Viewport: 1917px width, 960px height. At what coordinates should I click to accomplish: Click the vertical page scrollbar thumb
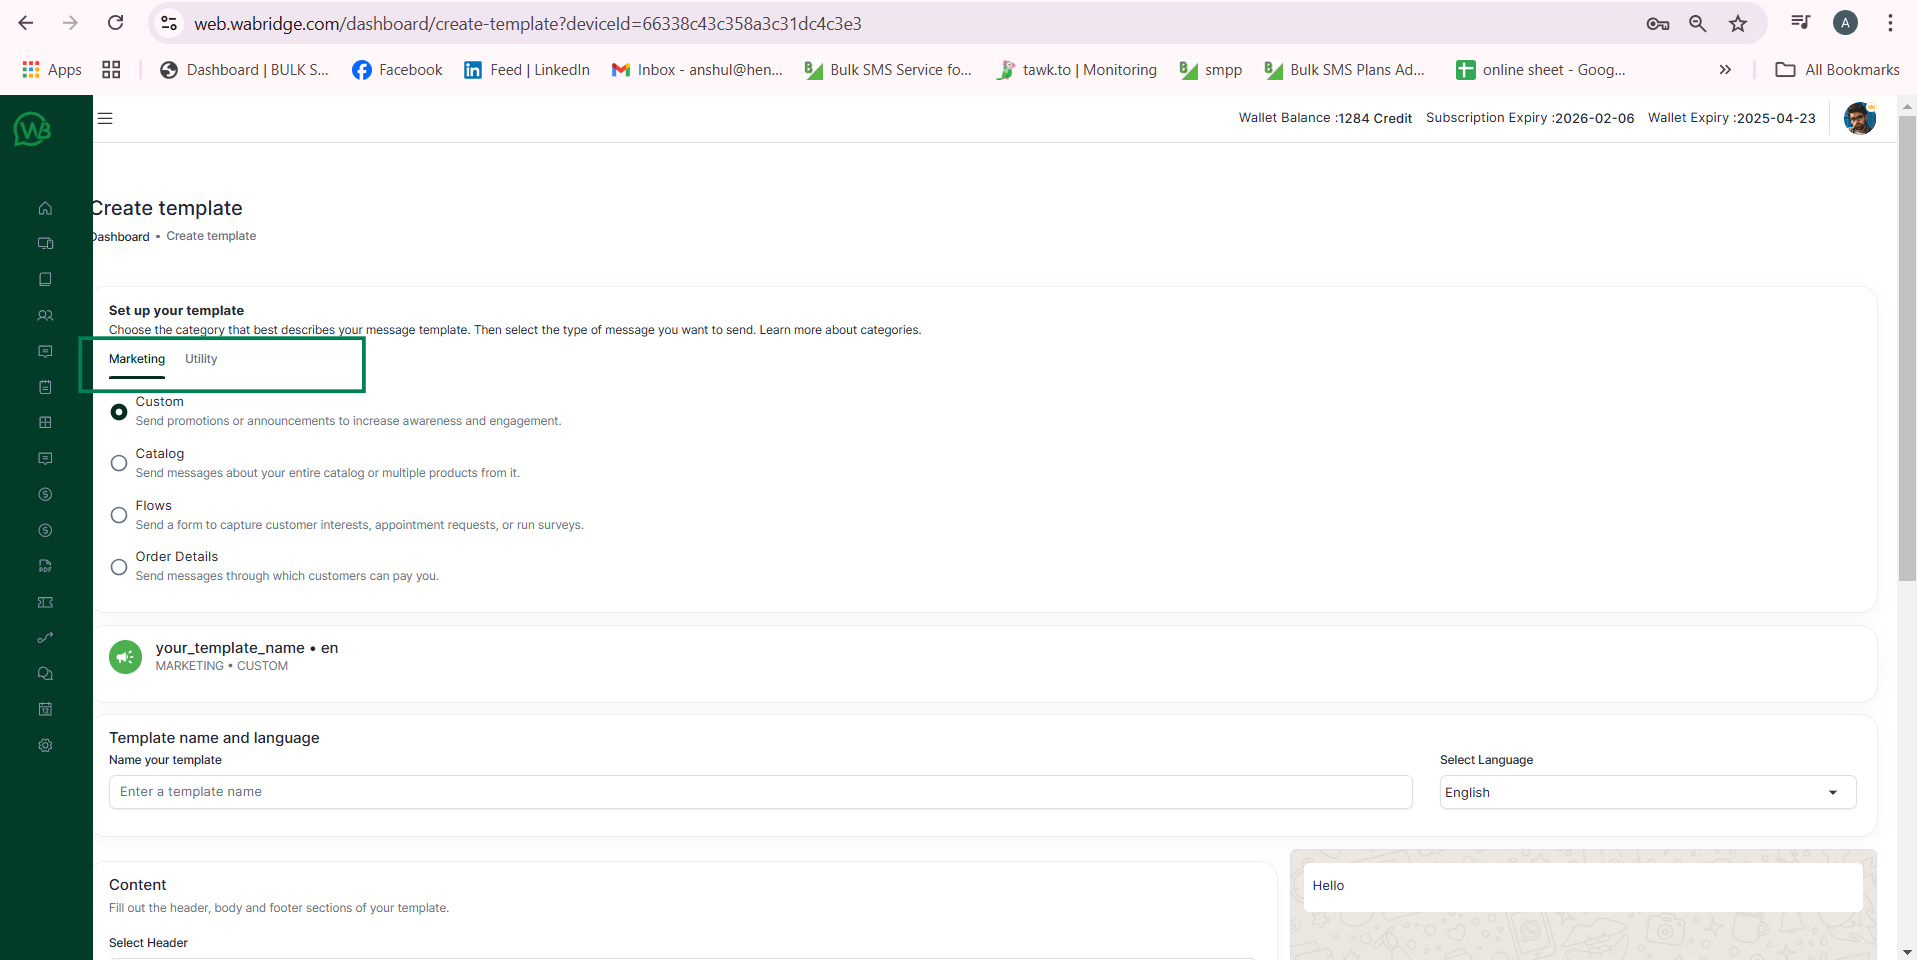click(x=1907, y=350)
